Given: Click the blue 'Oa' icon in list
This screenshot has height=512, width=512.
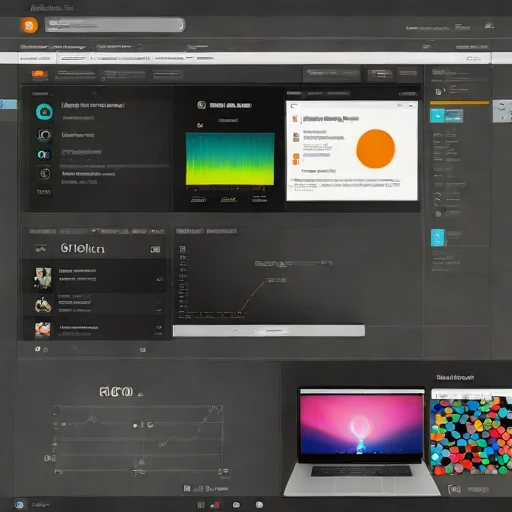Looking at the screenshot, I should pos(44,155).
